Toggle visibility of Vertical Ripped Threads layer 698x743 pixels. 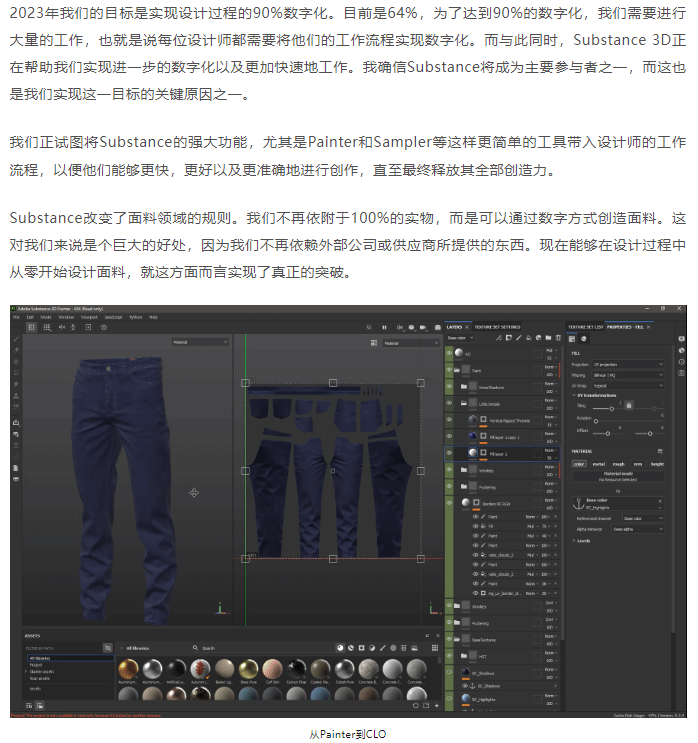[449, 420]
